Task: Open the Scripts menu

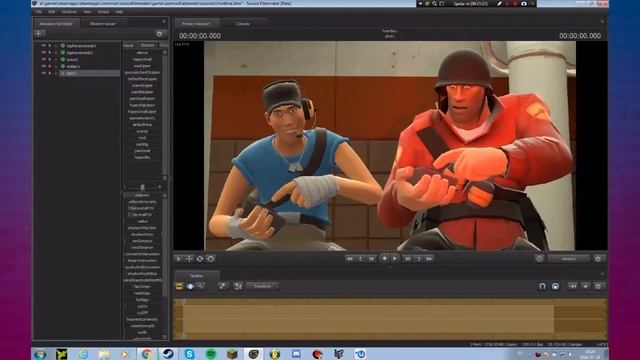Action: click(x=103, y=12)
